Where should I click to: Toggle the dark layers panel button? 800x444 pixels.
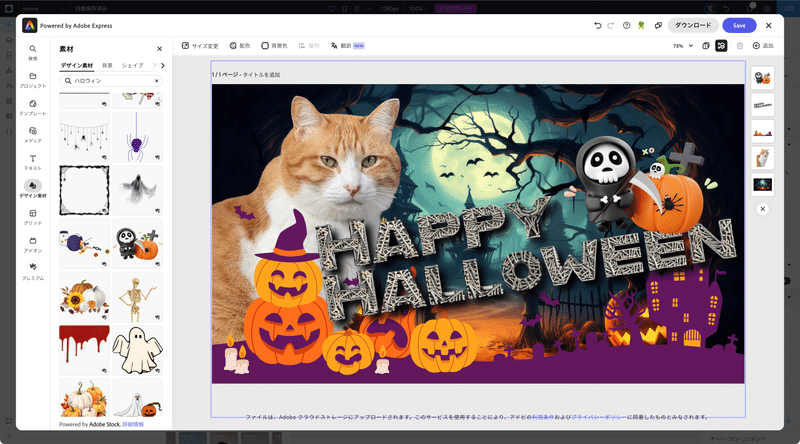[x=721, y=46]
